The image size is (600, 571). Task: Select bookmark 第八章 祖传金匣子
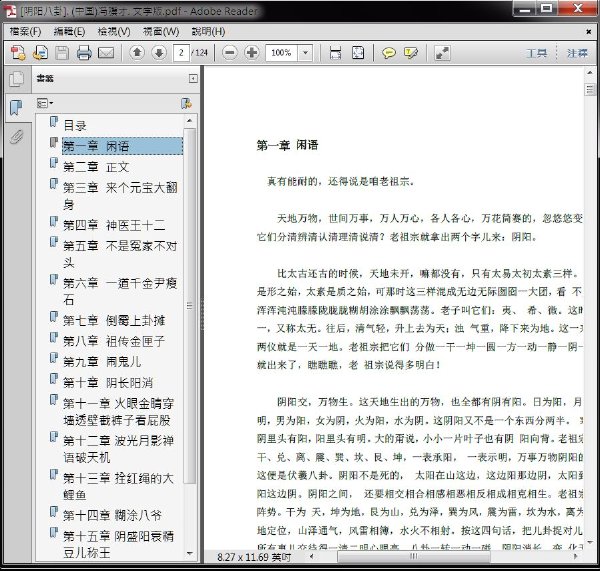click(114, 341)
